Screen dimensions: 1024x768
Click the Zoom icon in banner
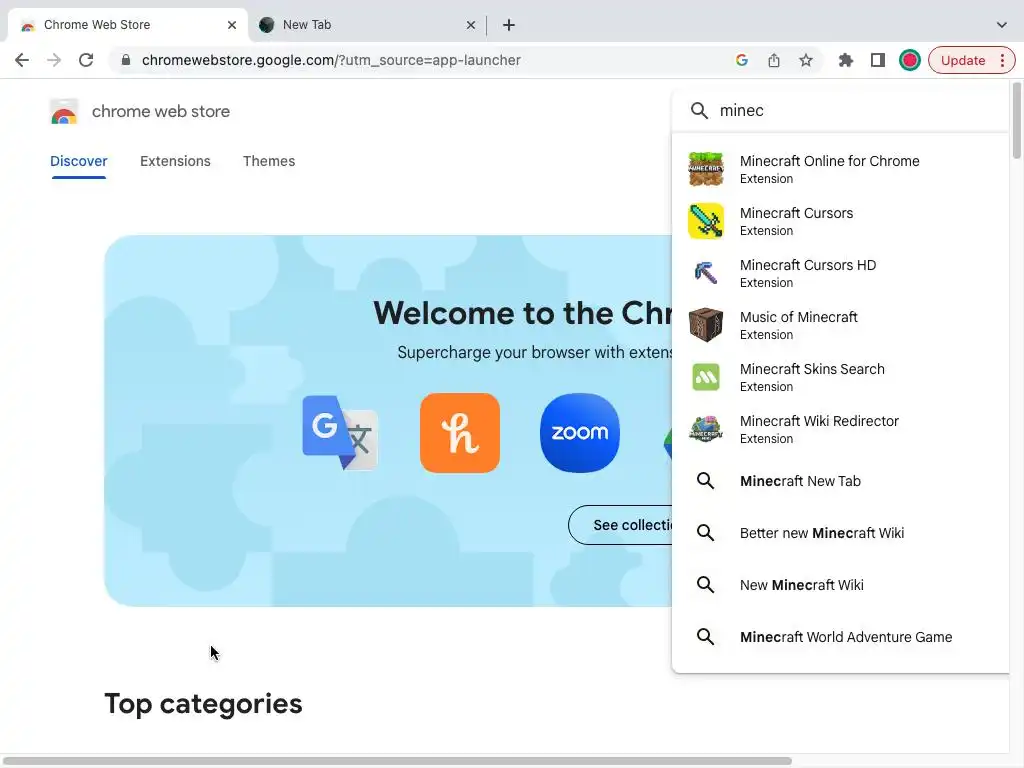pyautogui.click(x=580, y=433)
